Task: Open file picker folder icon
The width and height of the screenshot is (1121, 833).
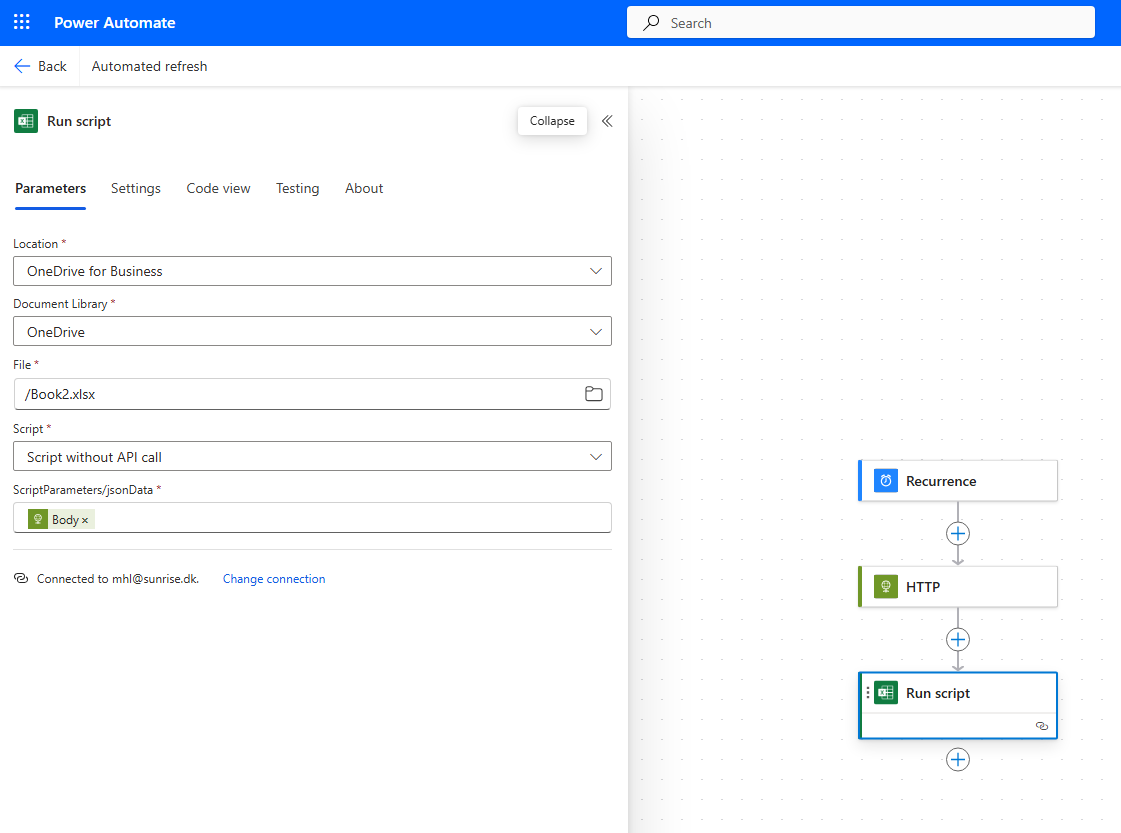Action: pos(594,394)
